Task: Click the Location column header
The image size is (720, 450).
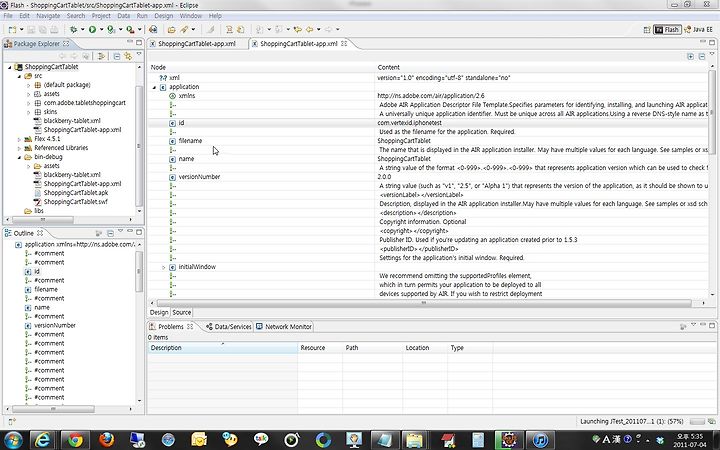Action: click(x=425, y=348)
